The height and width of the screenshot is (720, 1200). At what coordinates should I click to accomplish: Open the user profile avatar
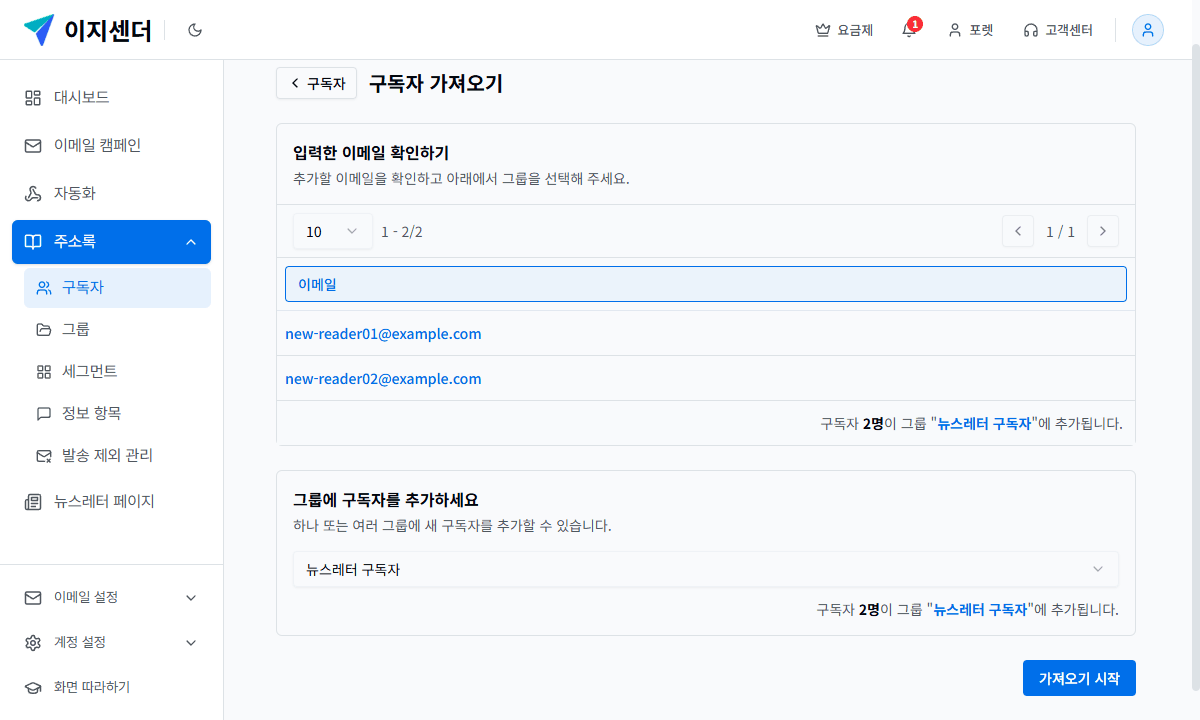[1148, 30]
